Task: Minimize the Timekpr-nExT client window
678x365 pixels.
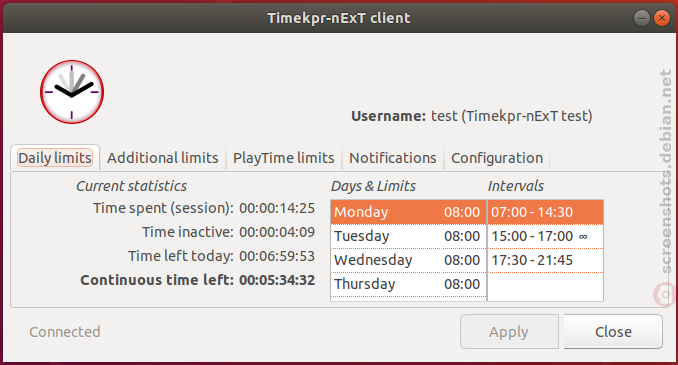Action: [x=642, y=18]
